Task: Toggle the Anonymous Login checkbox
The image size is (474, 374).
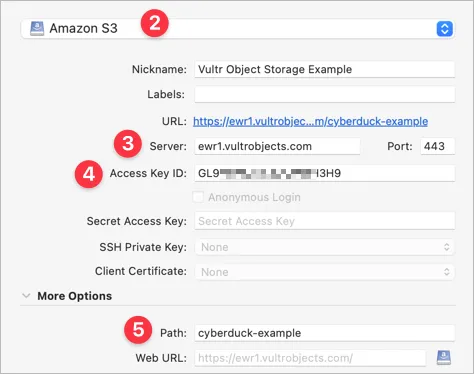Action: (198, 197)
